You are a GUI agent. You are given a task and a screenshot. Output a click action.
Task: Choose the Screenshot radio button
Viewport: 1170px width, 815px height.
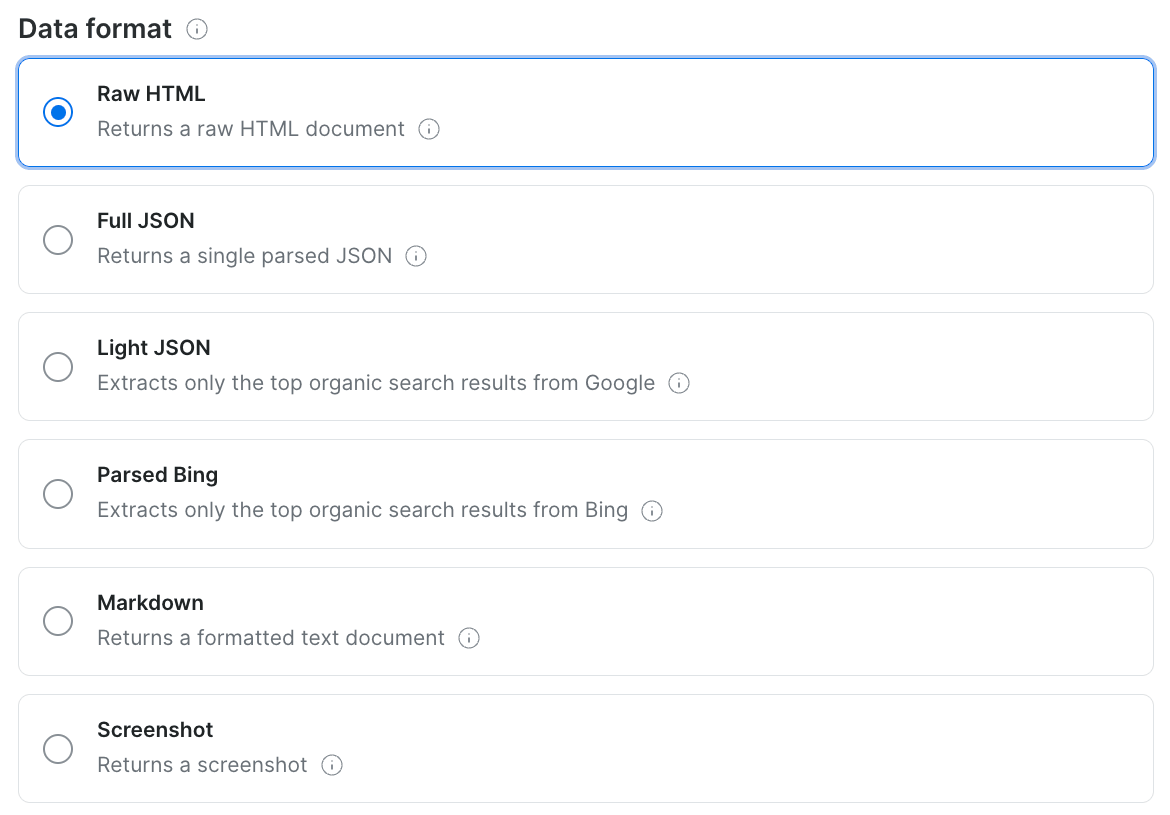[58, 749]
